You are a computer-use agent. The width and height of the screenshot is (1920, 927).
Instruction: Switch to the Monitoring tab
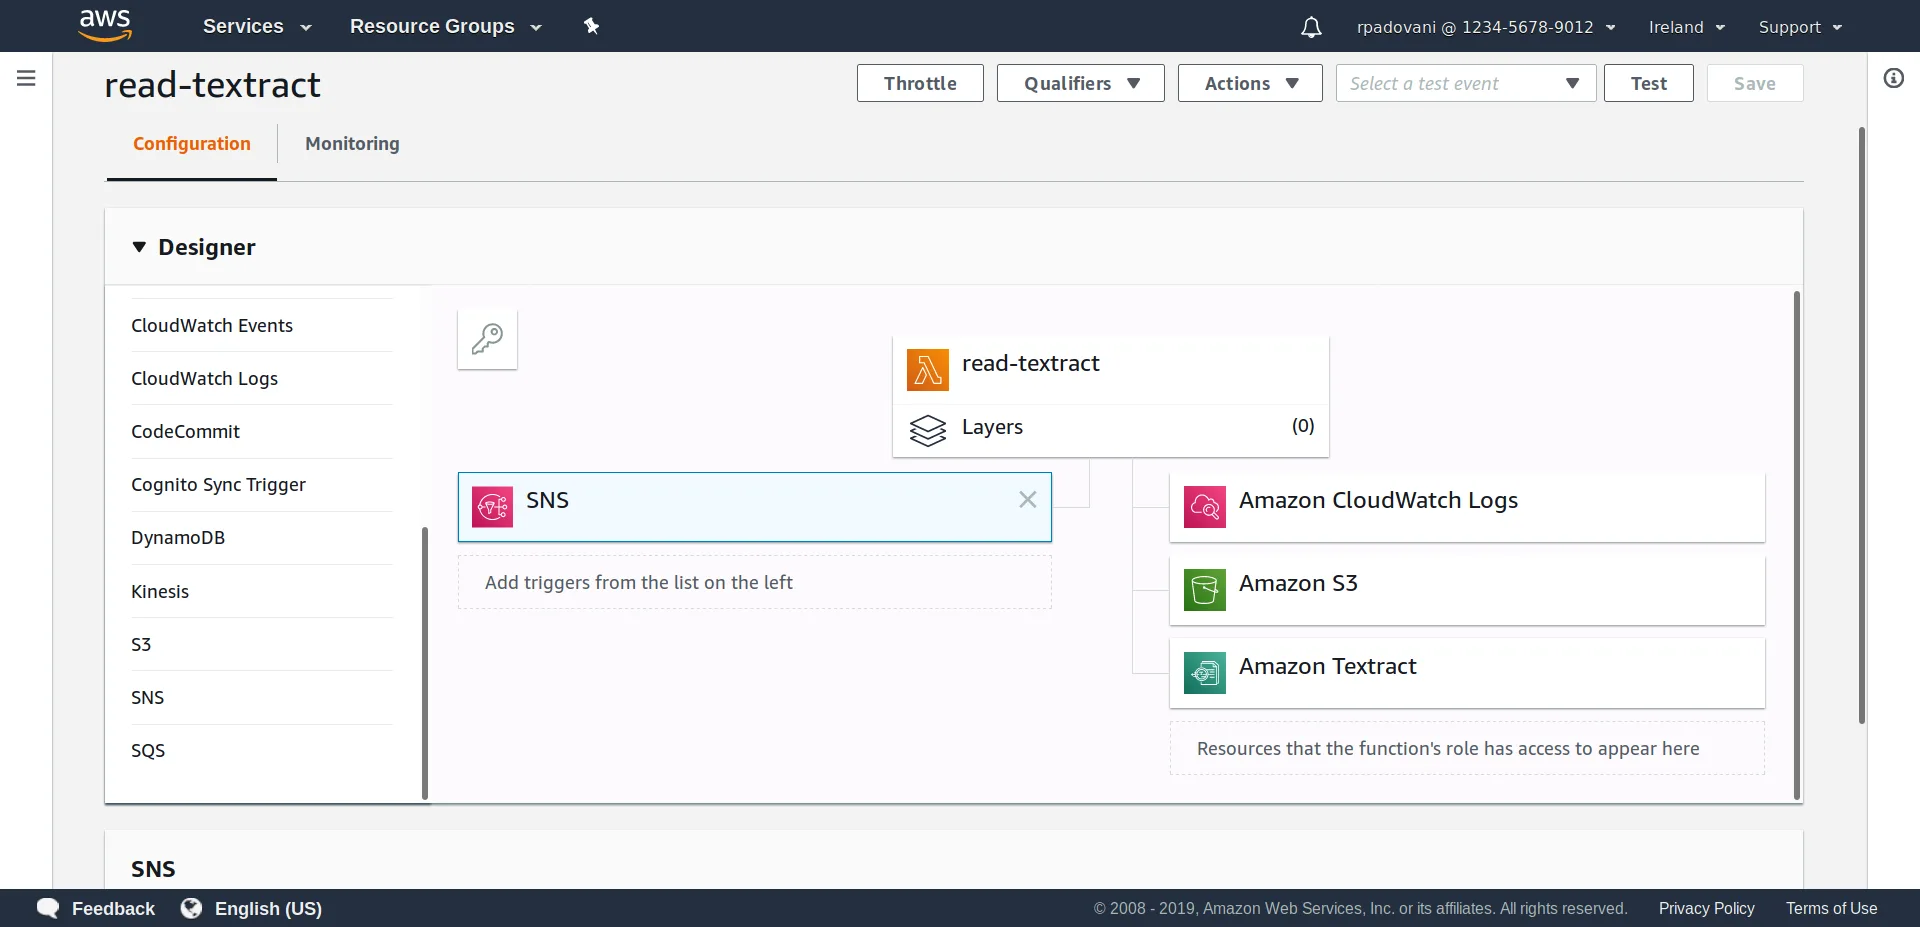click(x=352, y=144)
